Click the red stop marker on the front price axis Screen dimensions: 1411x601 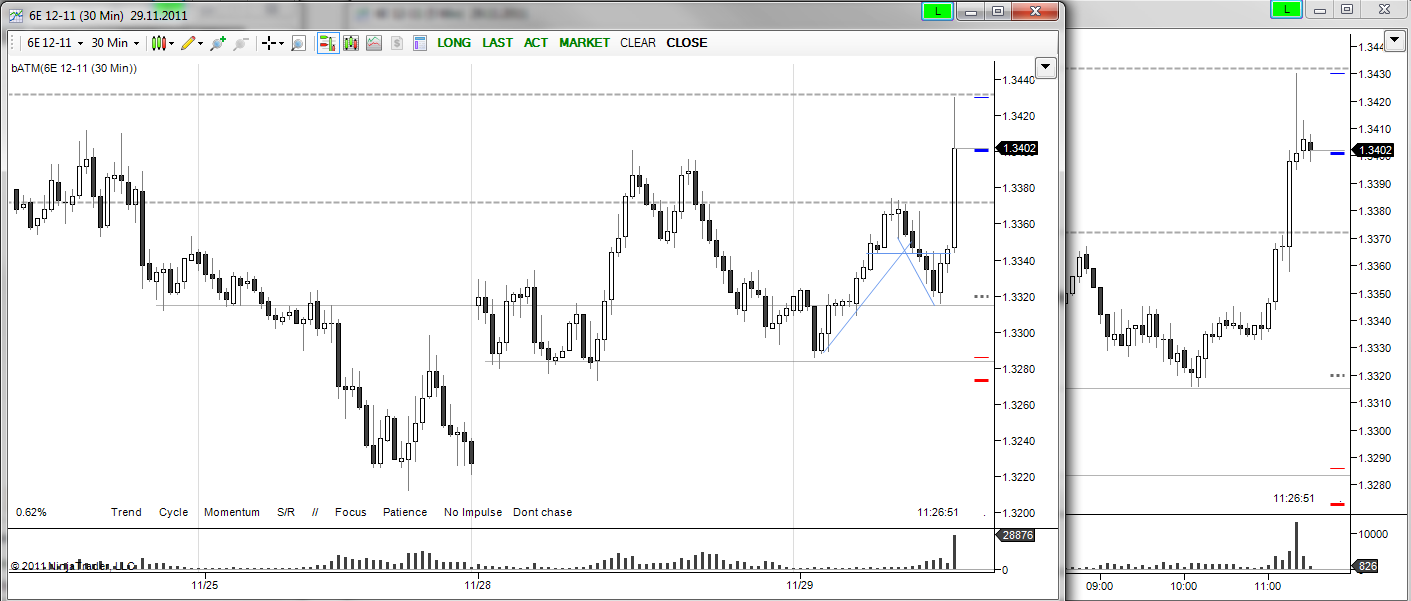pos(981,380)
